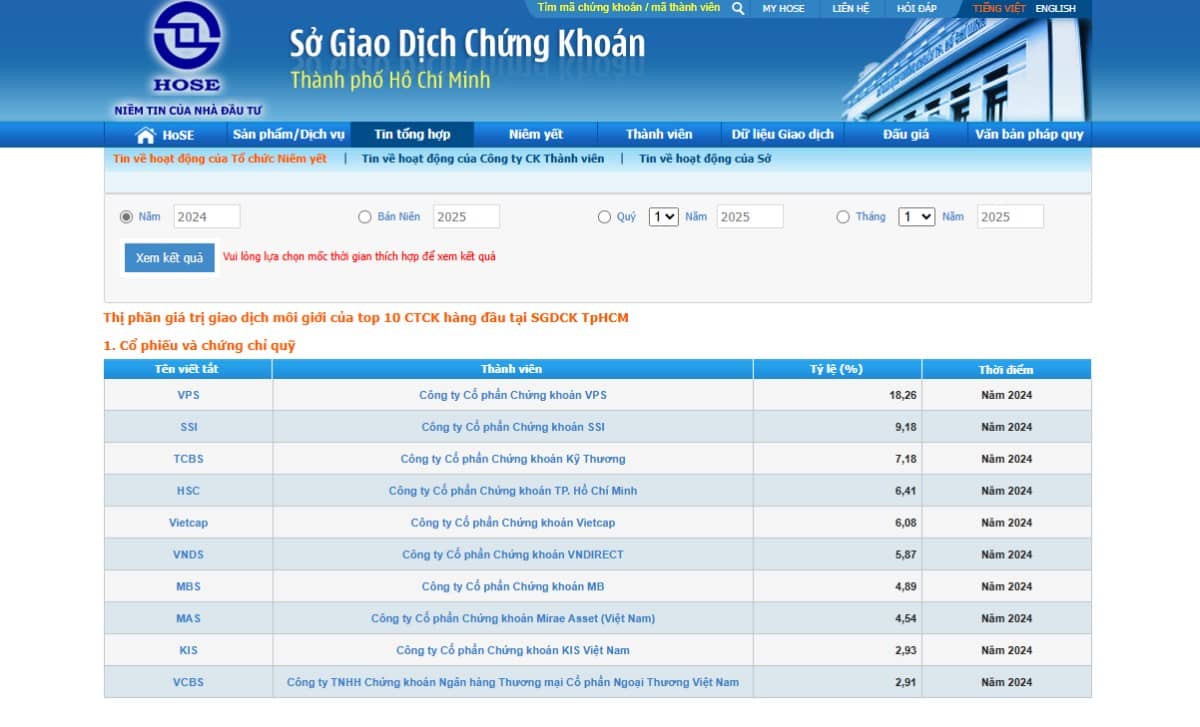Click the 9,18 percentage value

click(906, 427)
